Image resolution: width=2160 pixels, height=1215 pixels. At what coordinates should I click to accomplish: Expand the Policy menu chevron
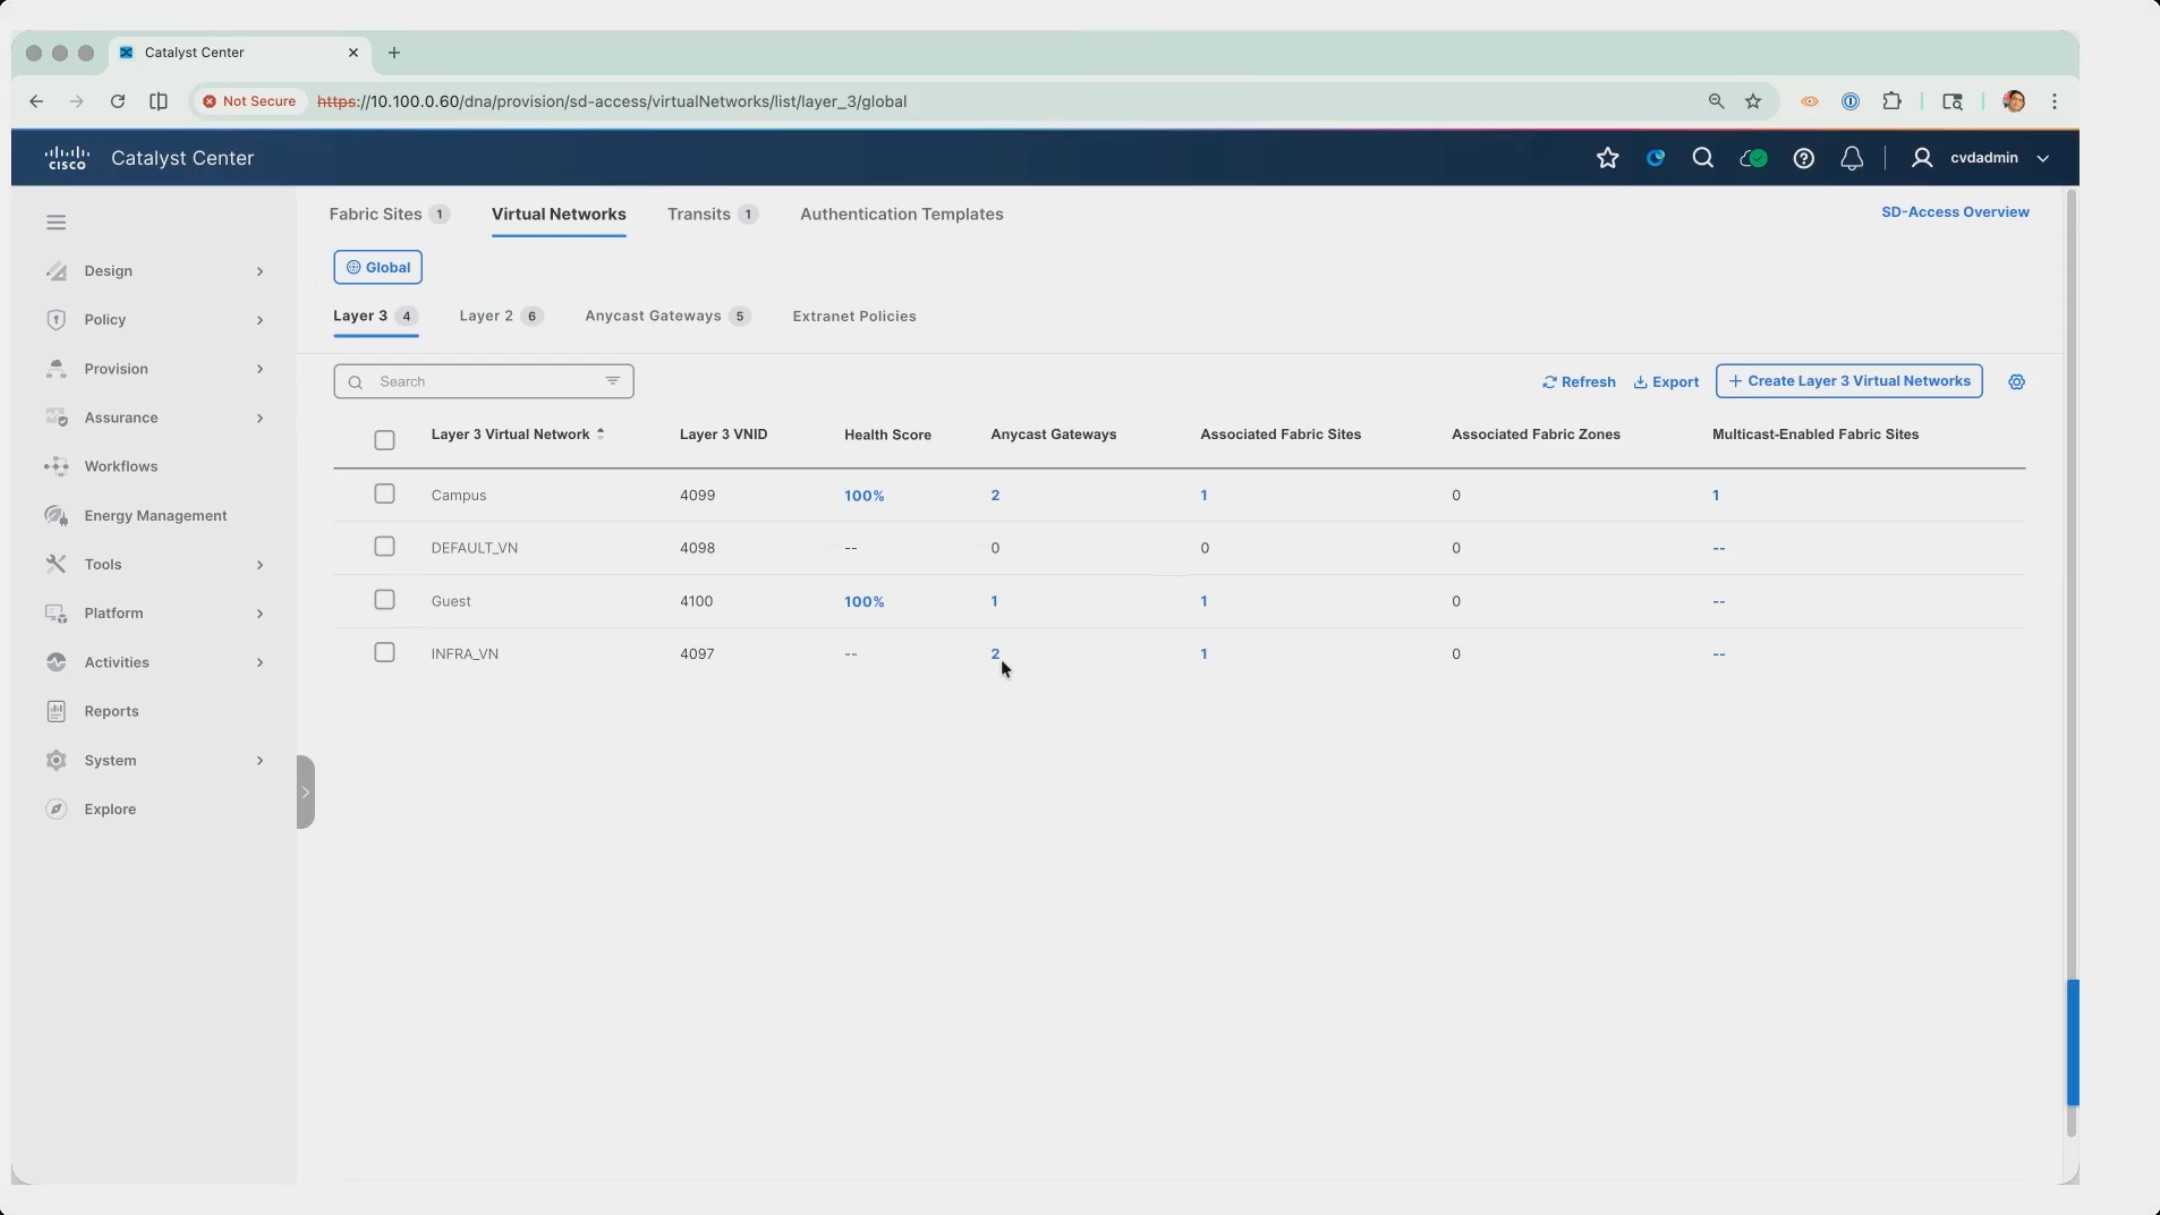(260, 320)
